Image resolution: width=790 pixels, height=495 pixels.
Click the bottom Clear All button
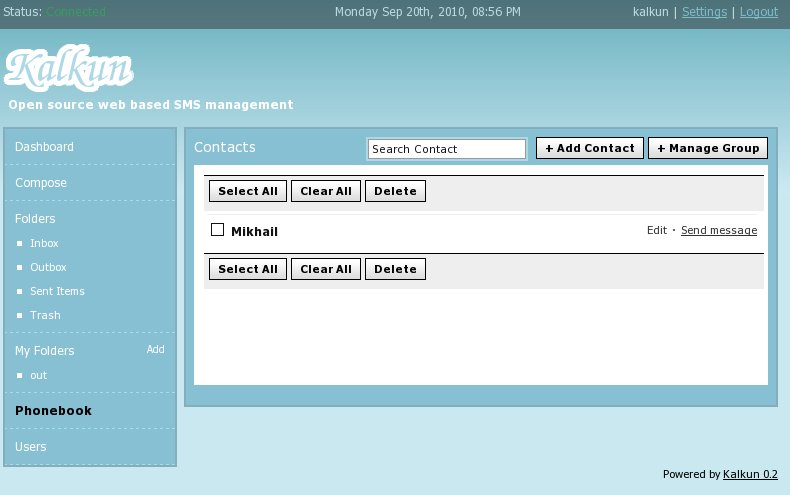pyautogui.click(x=326, y=269)
